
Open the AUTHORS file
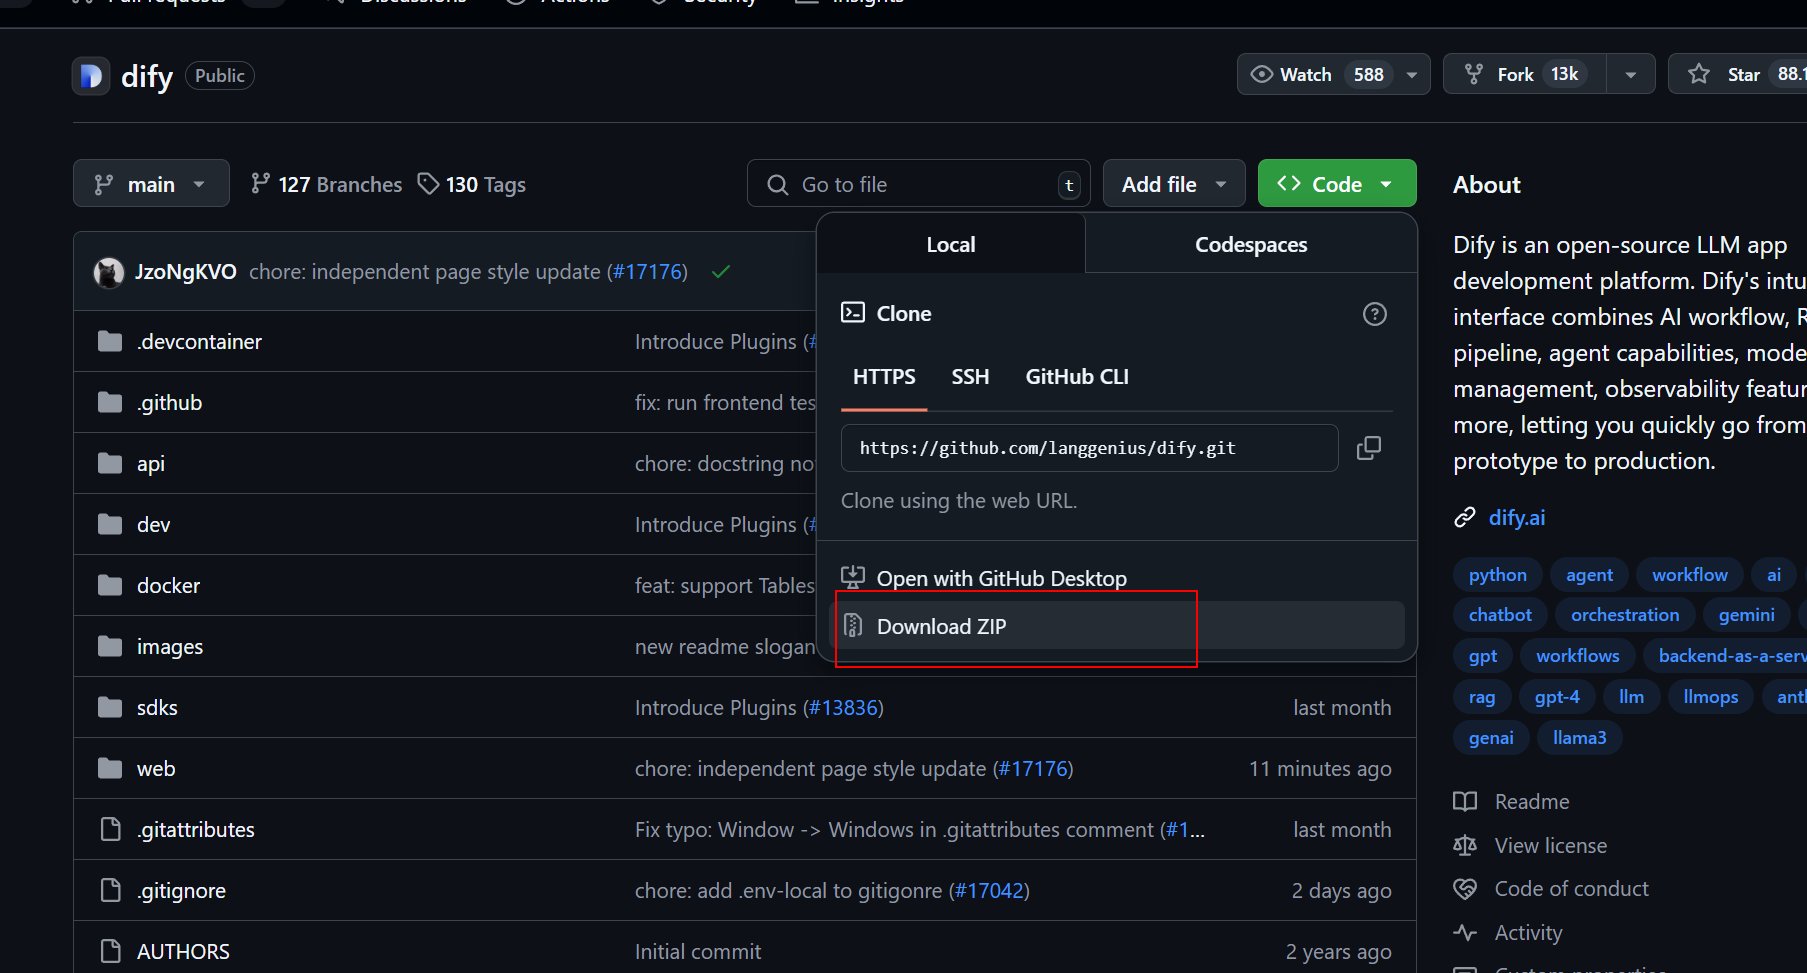(183, 952)
